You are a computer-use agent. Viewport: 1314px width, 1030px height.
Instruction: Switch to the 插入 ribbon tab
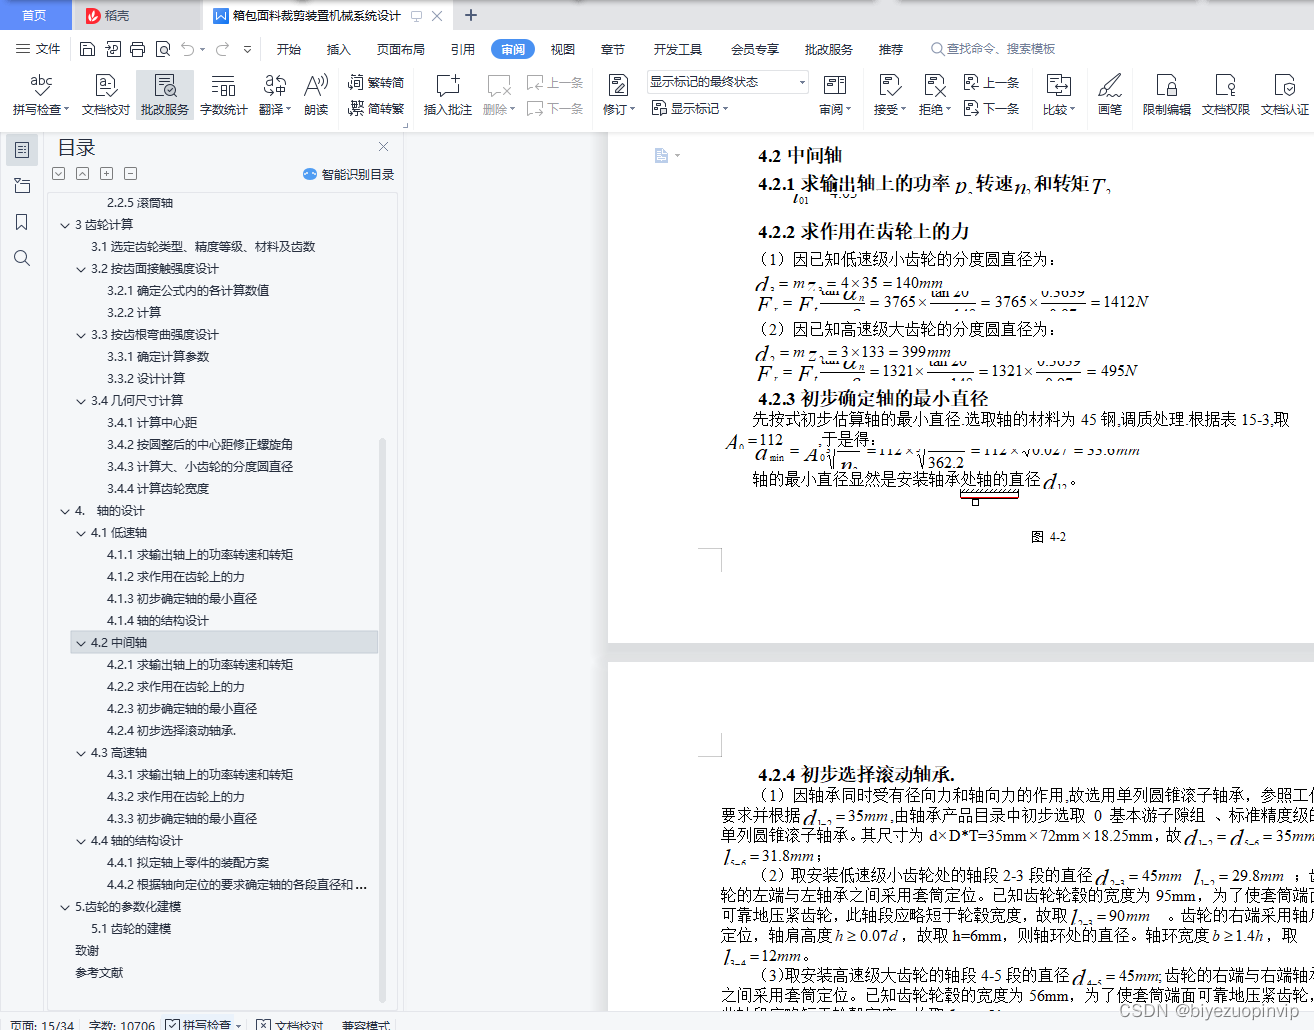339,49
